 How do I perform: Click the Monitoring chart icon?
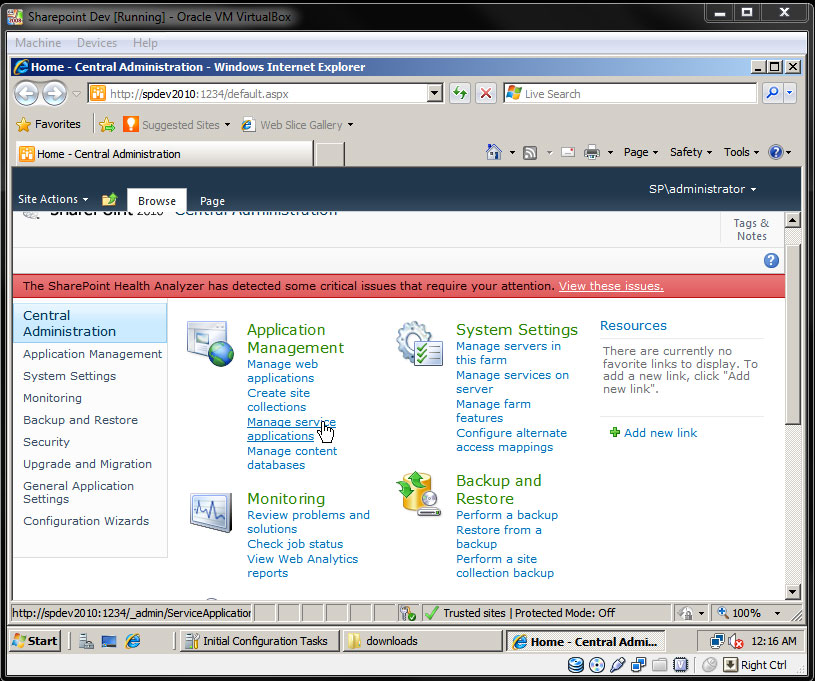[211, 513]
